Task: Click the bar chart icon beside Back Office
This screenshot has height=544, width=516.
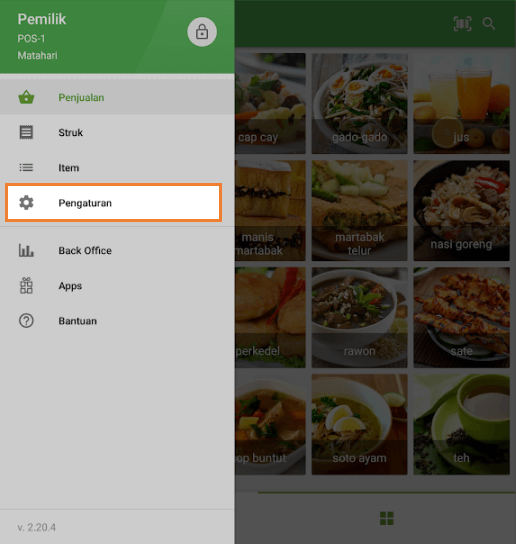Action: (x=26, y=250)
